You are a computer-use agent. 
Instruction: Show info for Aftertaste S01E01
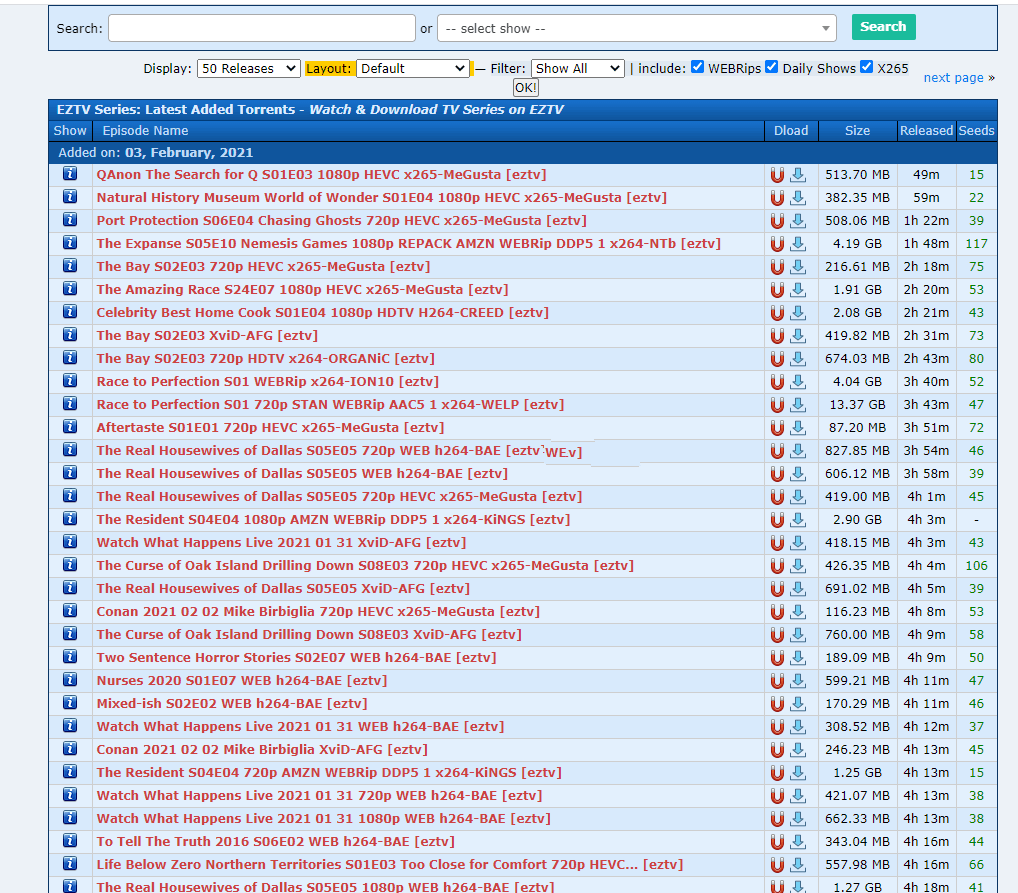click(70, 427)
